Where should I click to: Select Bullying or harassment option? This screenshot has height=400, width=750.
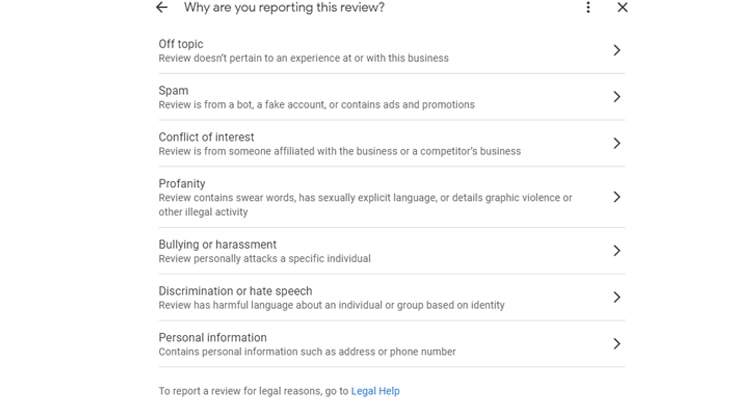392,251
